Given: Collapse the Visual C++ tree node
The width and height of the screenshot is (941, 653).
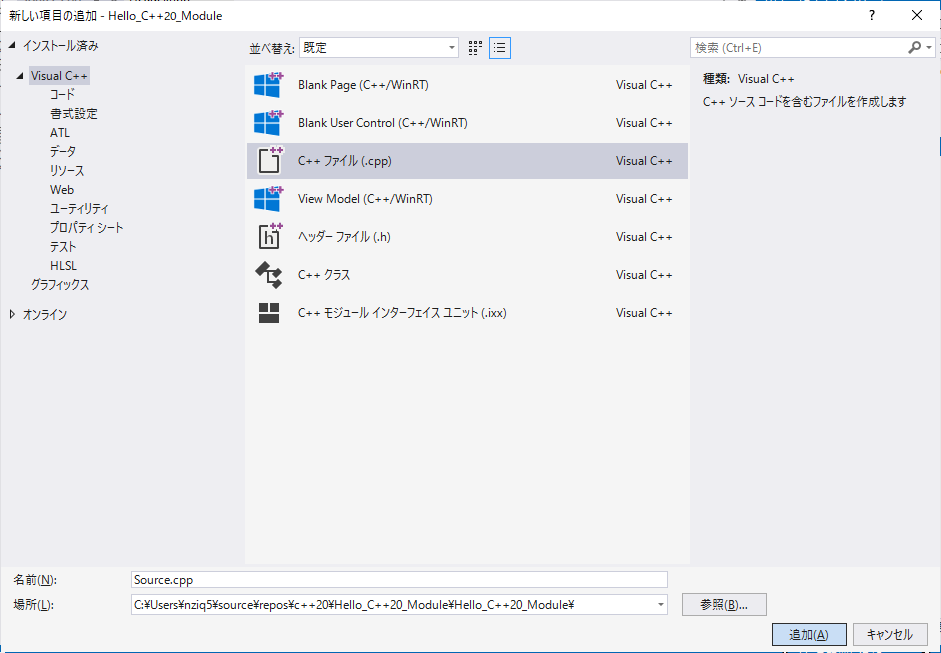Looking at the screenshot, I should (x=21, y=76).
